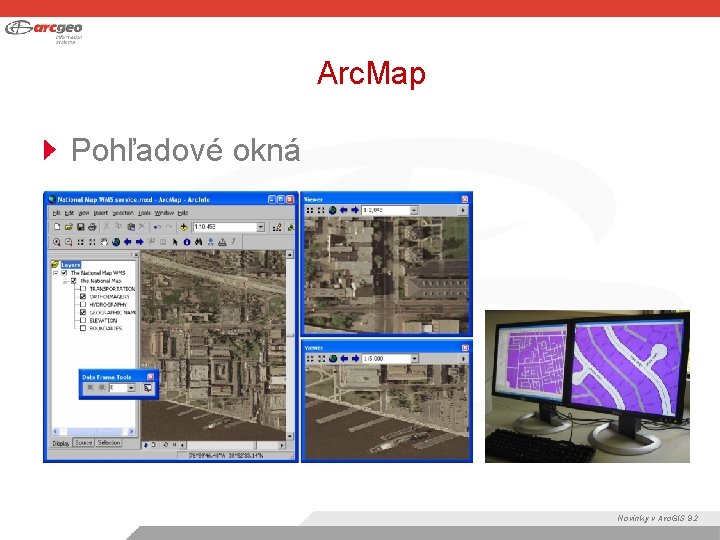Click the Paste clipboard icon
This screenshot has height=540, width=720.
click(131, 227)
